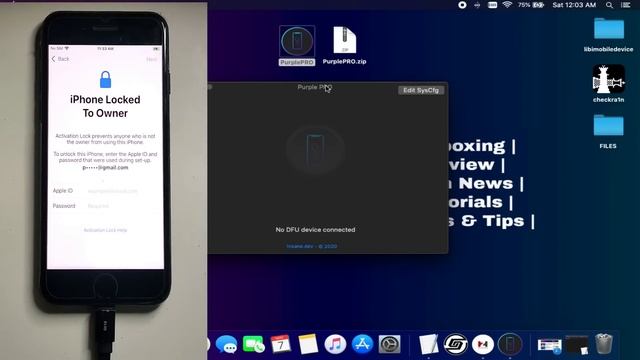Open the keyboard input menu in the menu bar
The height and width of the screenshot is (360, 640).
coord(492,5)
